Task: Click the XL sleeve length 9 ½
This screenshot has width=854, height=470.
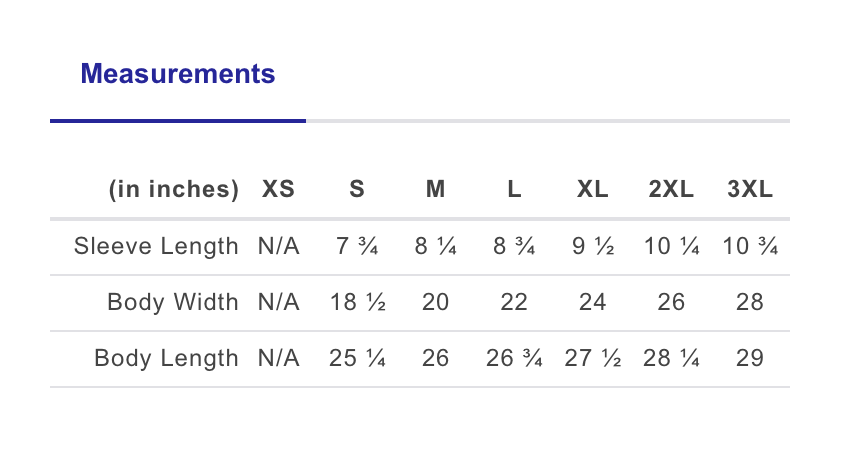Action: click(593, 246)
